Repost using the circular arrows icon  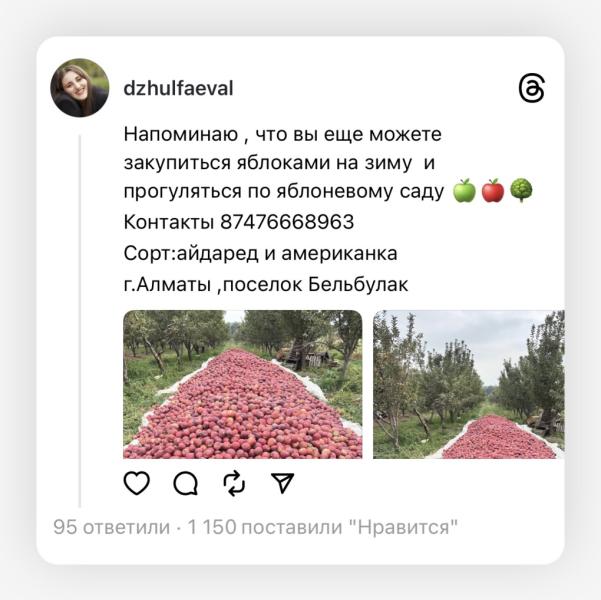click(234, 483)
